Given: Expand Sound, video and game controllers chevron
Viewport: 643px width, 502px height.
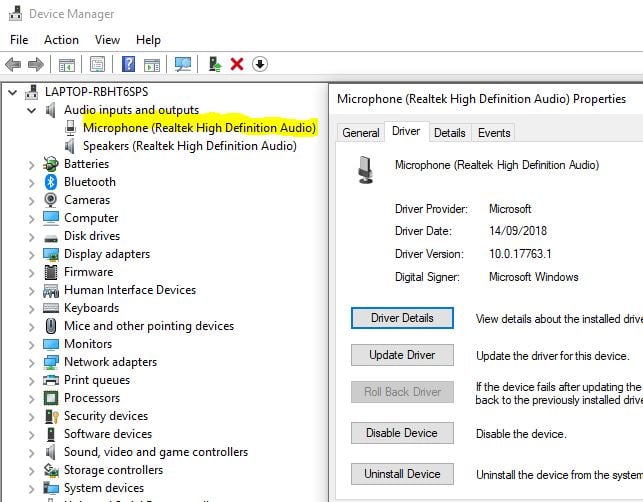Looking at the screenshot, I should click(x=32, y=453).
